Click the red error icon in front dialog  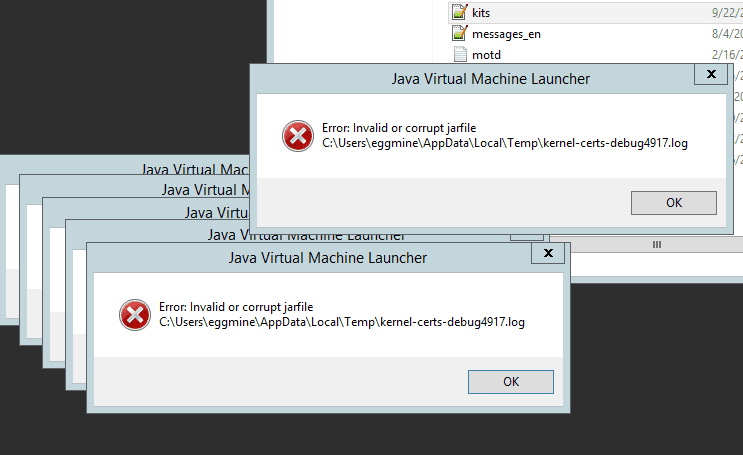135,315
